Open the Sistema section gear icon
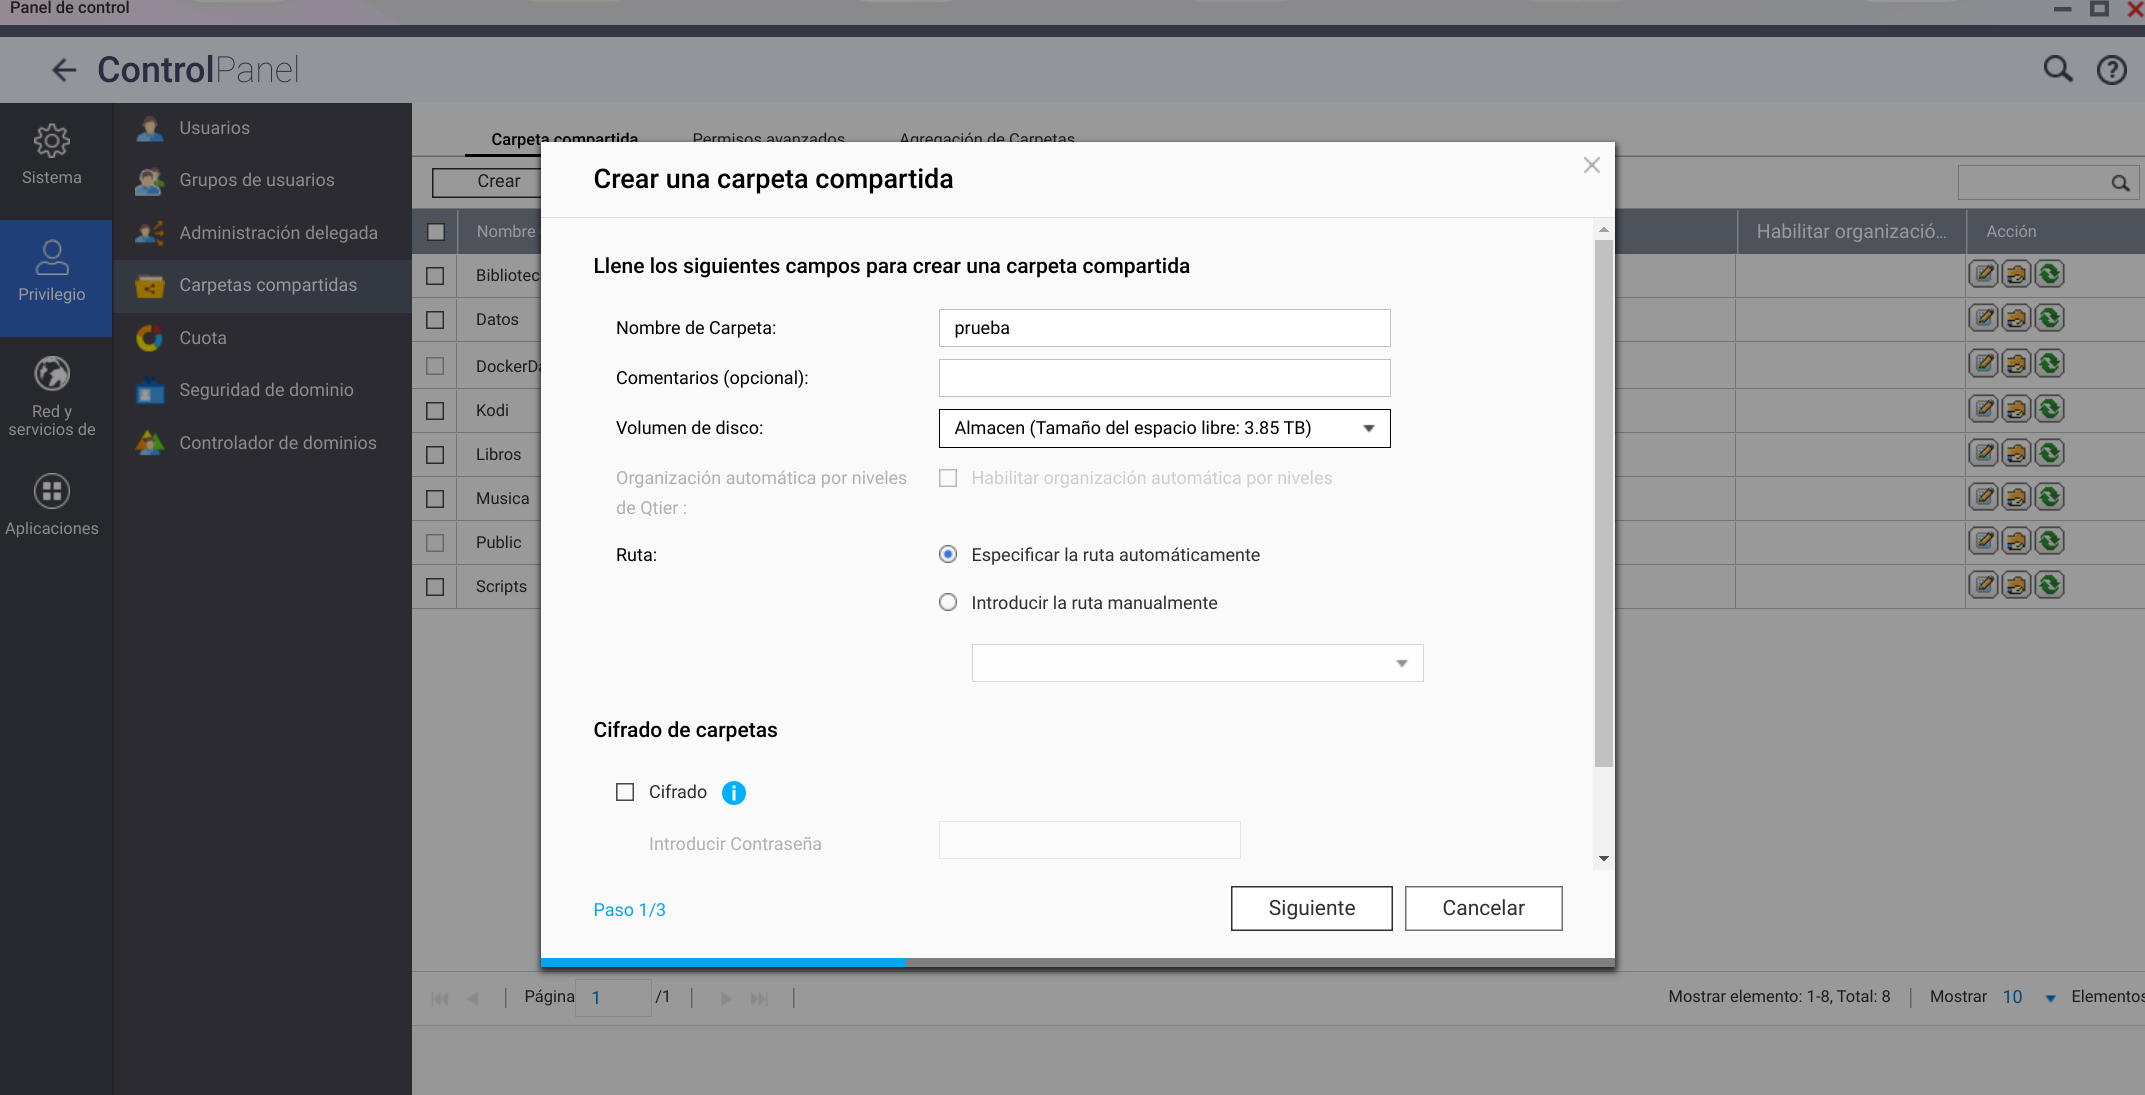 click(x=52, y=141)
